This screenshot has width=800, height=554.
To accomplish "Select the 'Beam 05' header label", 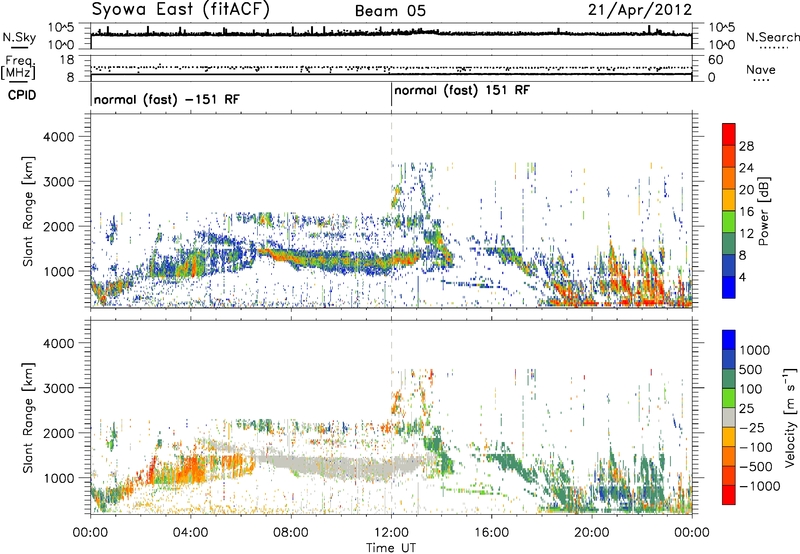I will point(390,11).
